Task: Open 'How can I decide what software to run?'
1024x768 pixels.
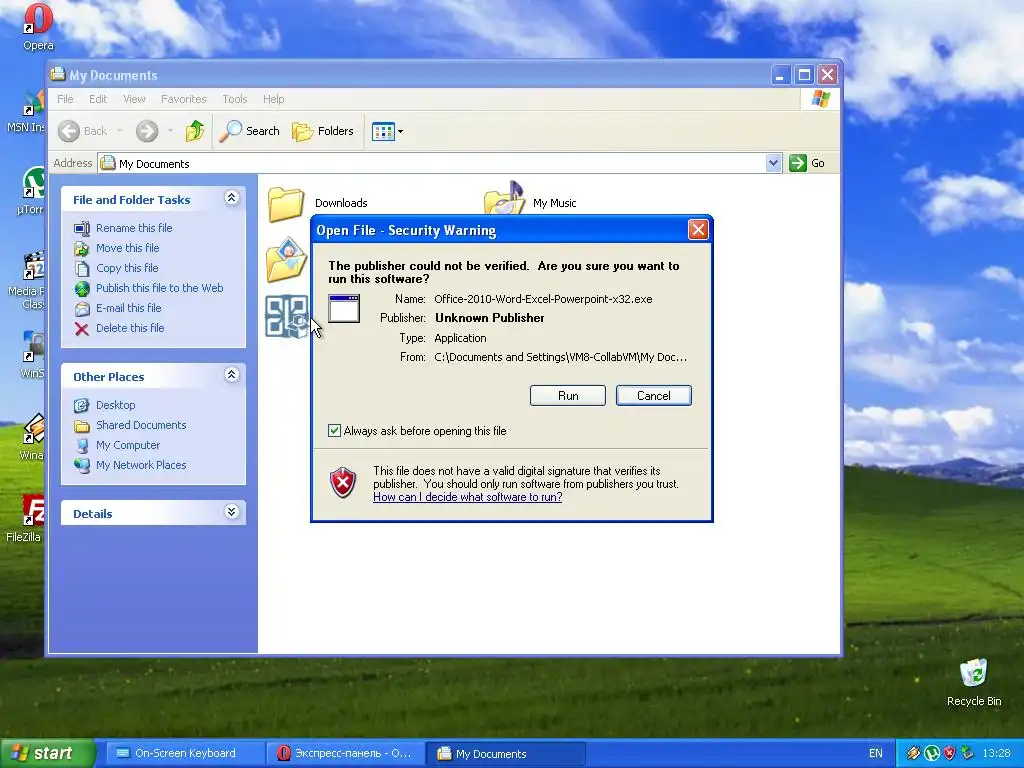Action: [468, 497]
